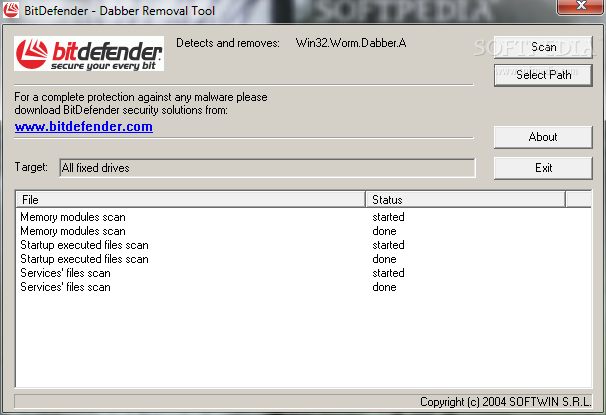Close the Dabber Removal Tool window
This screenshot has height=415, width=606.
(x=580, y=6)
